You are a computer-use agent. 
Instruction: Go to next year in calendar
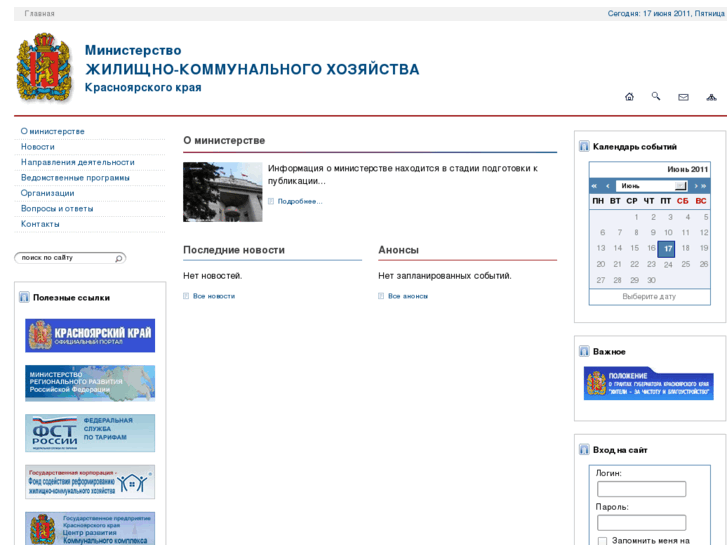pyautogui.click(x=704, y=186)
